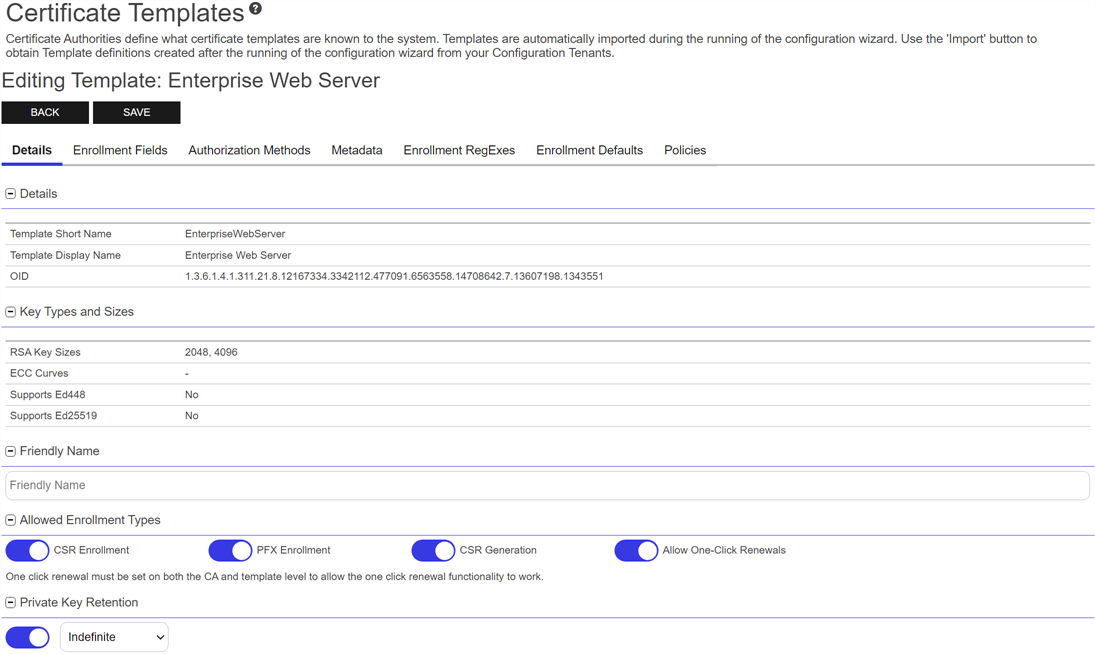
Task: Collapse the Key Types and Sizes section
Action: [x=11, y=312]
